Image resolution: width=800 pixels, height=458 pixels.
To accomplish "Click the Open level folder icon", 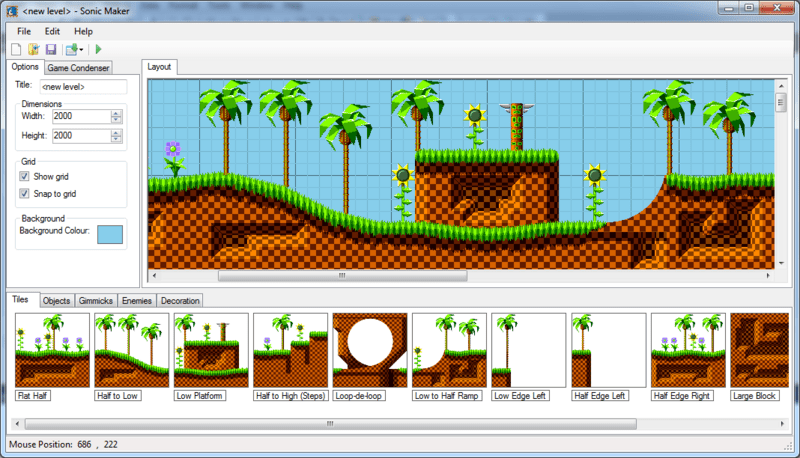I will [x=34, y=49].
